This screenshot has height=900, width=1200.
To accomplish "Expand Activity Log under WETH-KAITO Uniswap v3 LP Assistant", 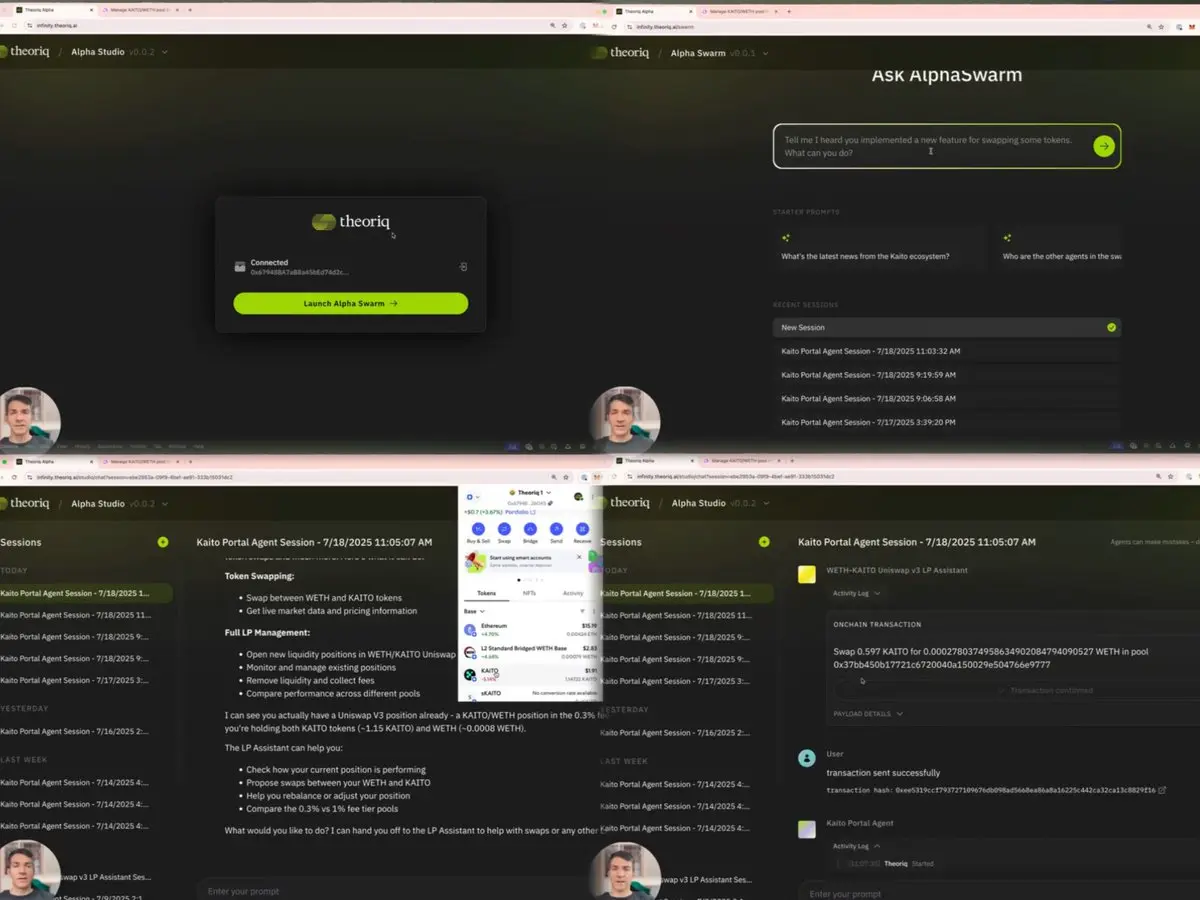I will (857, 593).
